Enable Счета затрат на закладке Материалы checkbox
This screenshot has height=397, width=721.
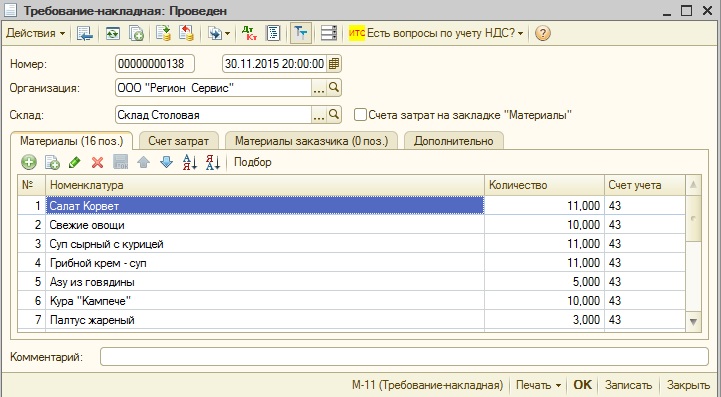tap(360, 115)
